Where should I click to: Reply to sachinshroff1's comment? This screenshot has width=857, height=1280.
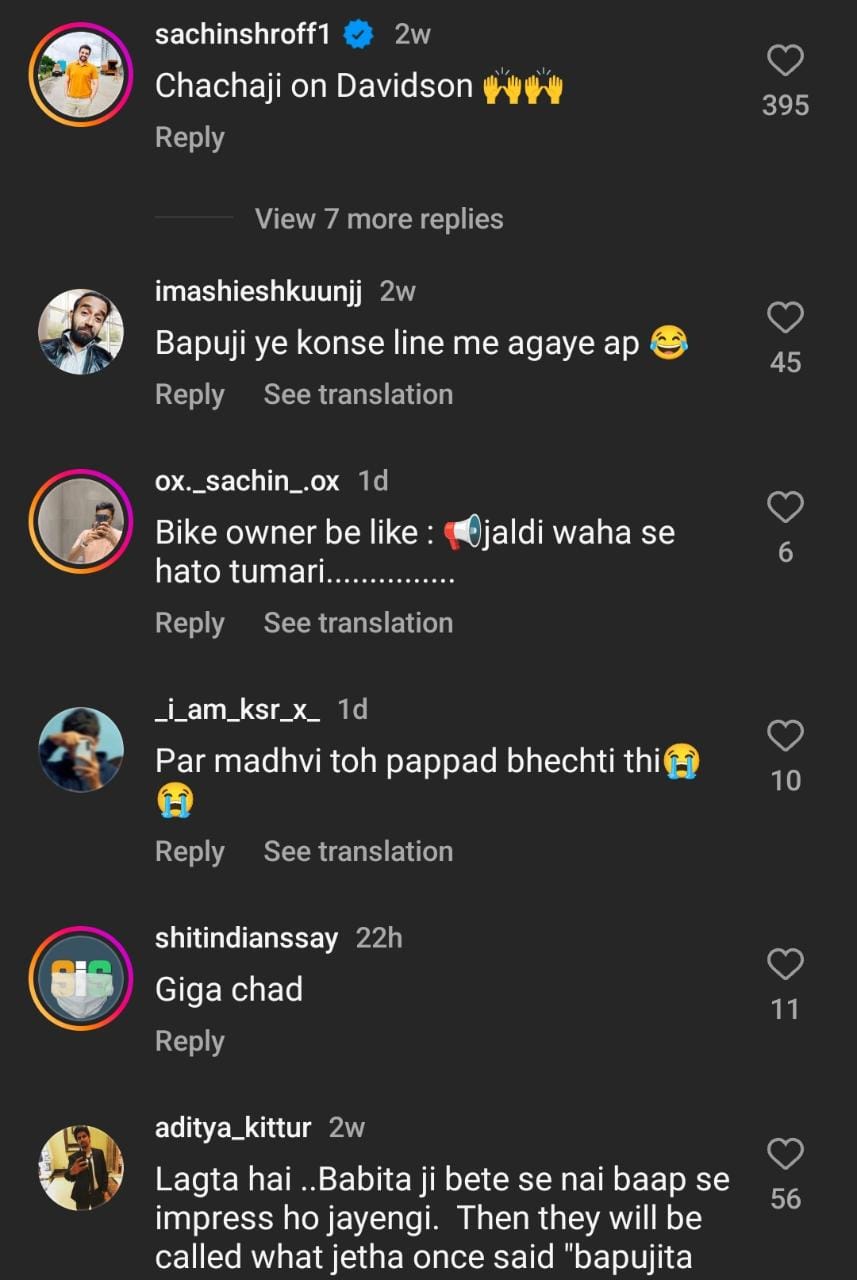pos(189,137)
